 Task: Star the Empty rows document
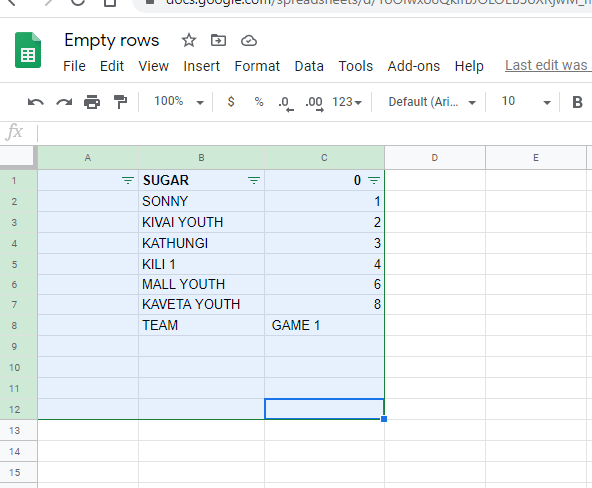point(189,40)
